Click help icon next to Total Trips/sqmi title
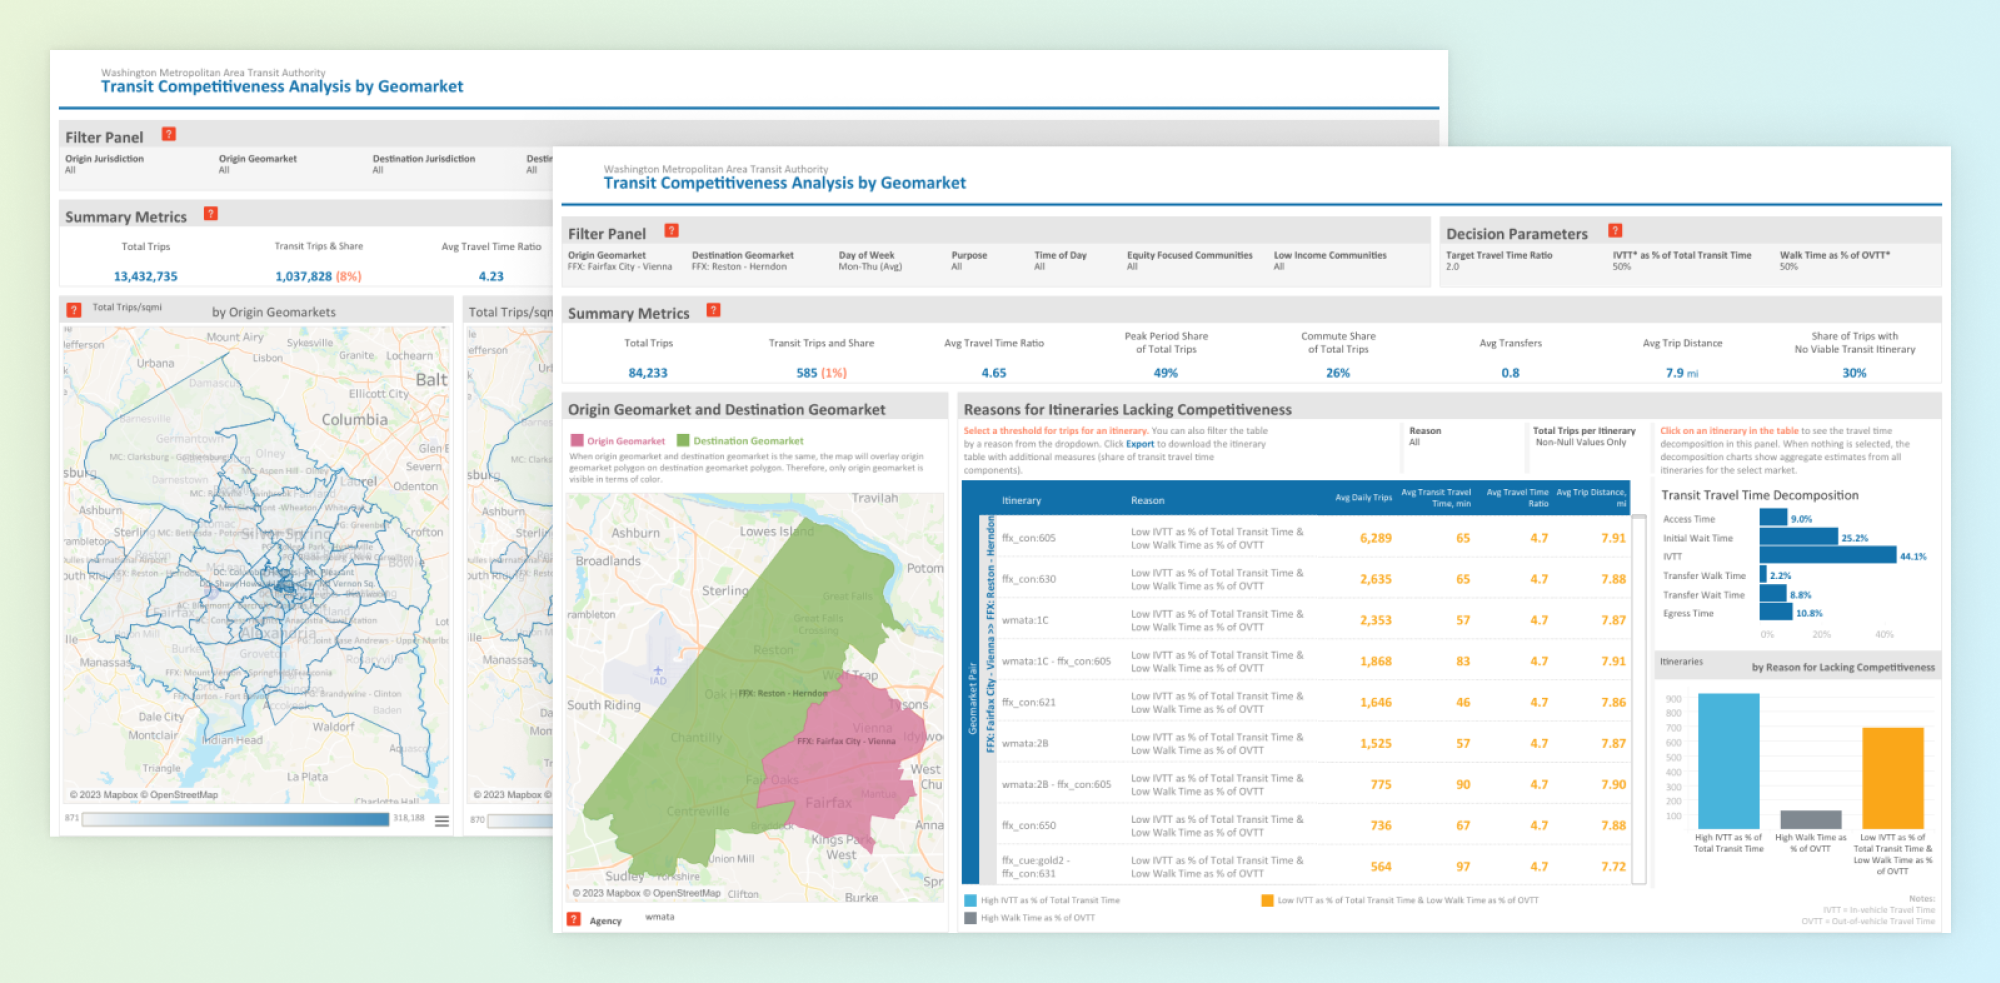 (74, 310)
